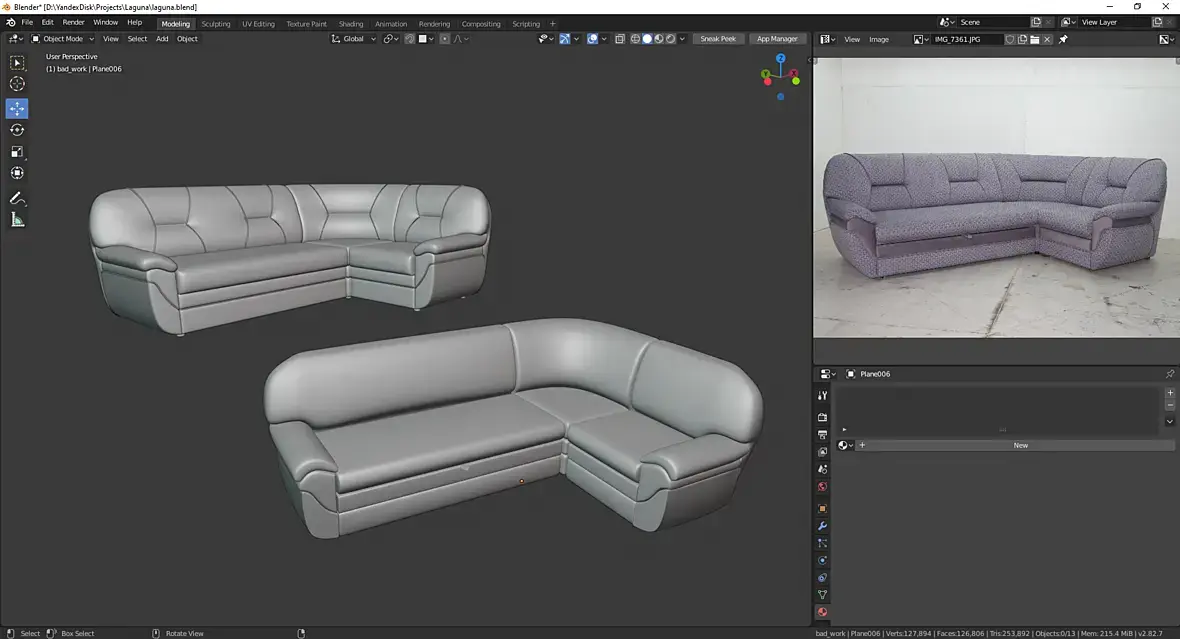The image size is (1180, 639).
Task: Enable proportional editing toggle
Action: point(445,39)
